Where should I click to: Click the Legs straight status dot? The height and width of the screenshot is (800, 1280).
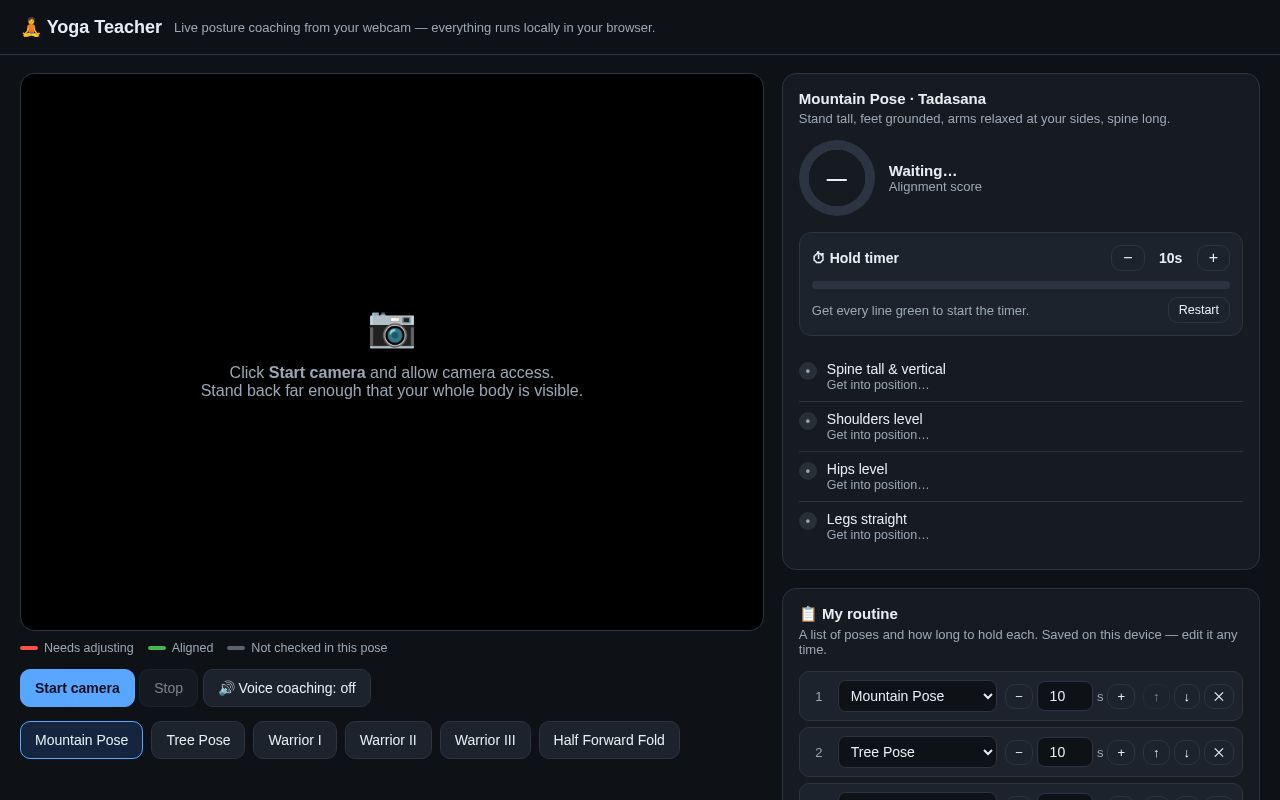808,521
